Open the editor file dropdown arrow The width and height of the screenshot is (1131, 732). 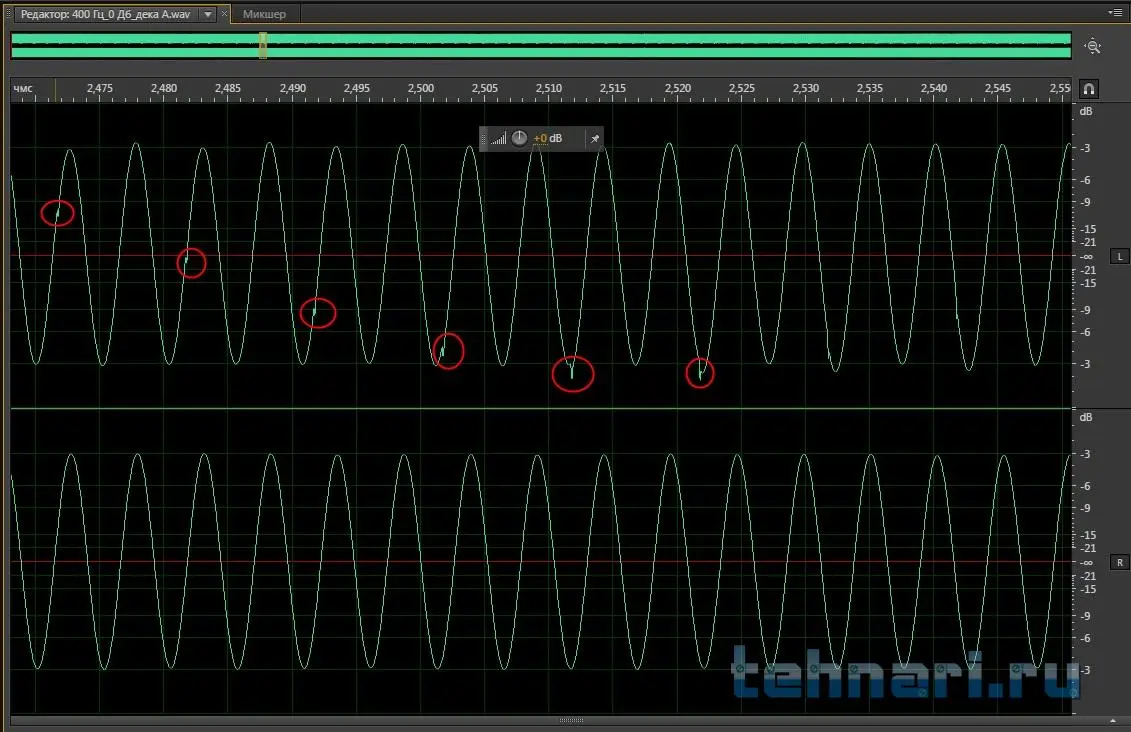pyautogui.click(x=208, y=14)
